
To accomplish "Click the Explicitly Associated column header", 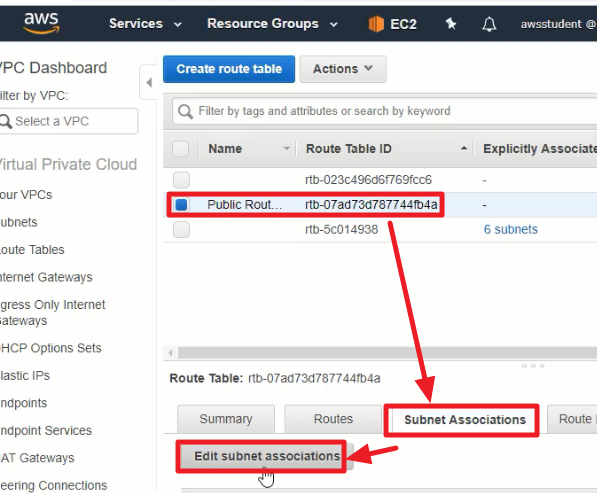I will pyautogui.click(x=540, y=148).
